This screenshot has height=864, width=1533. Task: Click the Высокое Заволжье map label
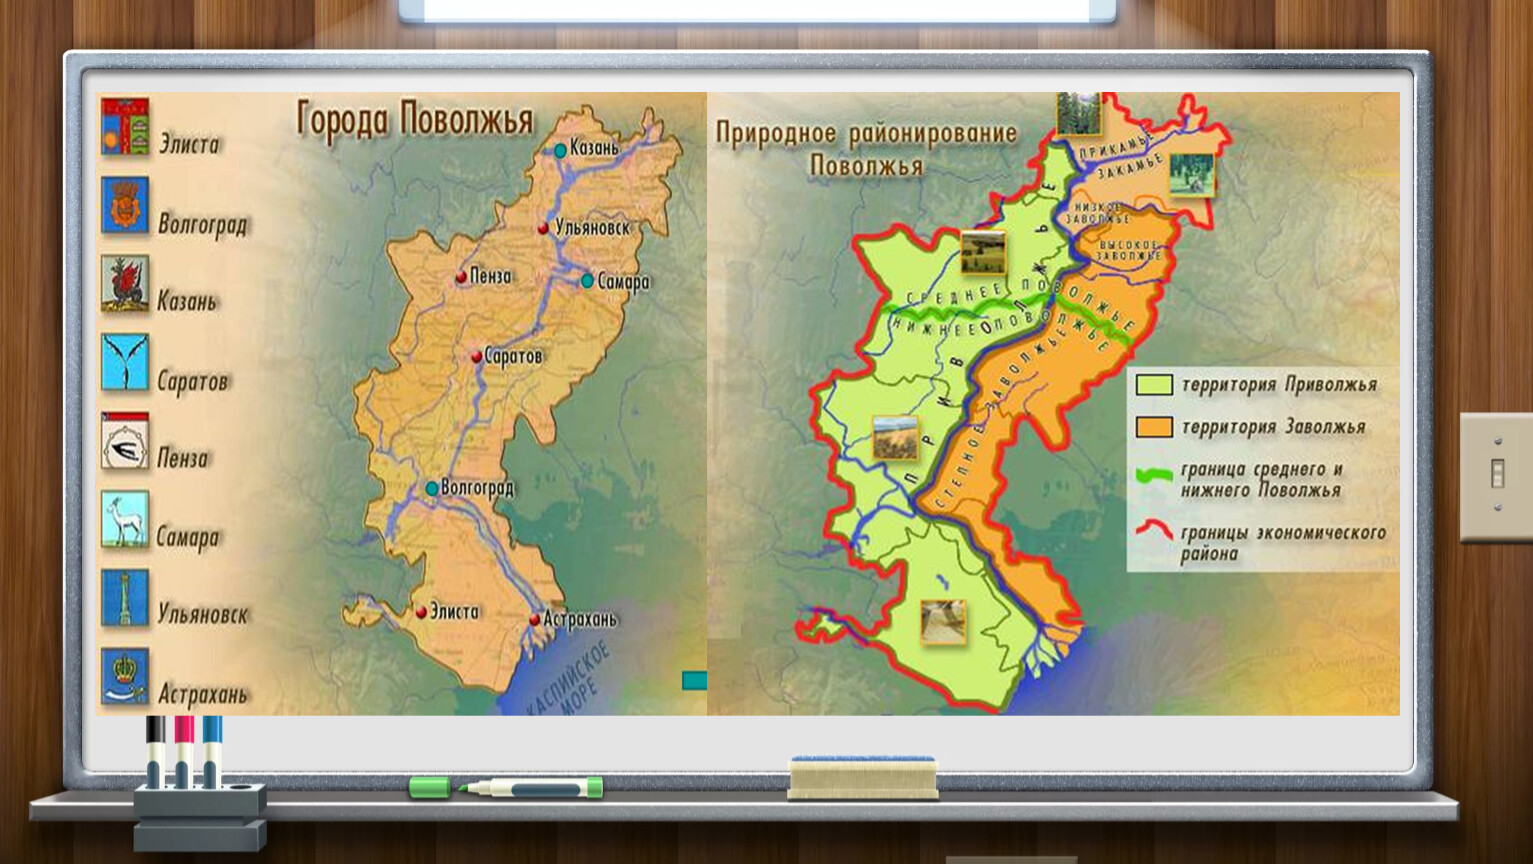(1128, 250)
